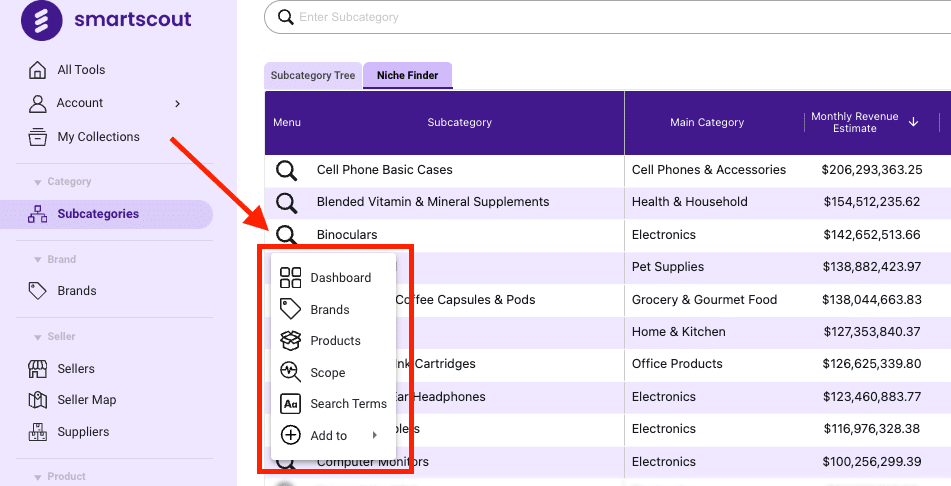Open All Tools home icon
Image resolution: width=951 pixels, height=486 pixels.
[x=38, y=70]
